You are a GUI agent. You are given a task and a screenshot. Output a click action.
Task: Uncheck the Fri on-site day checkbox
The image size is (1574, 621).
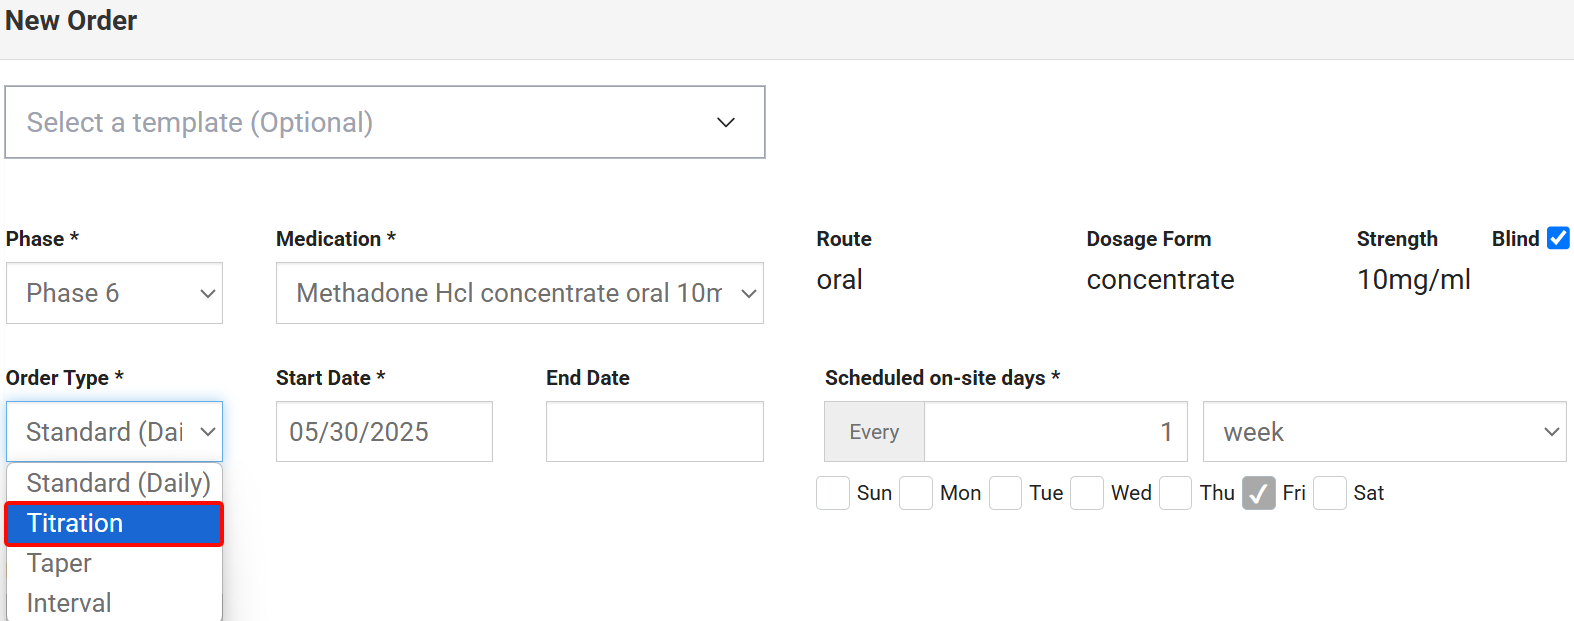click(x=1259, y=493)
